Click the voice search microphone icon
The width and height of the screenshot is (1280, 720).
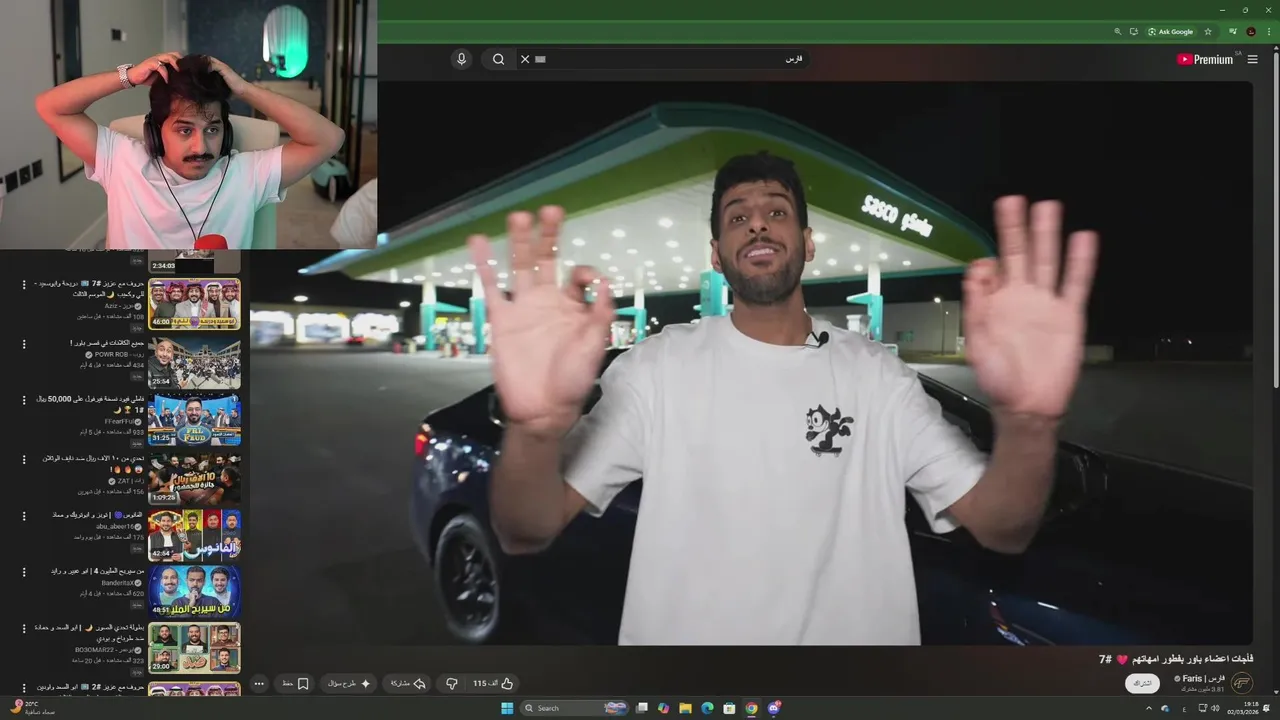click(461, 59)
